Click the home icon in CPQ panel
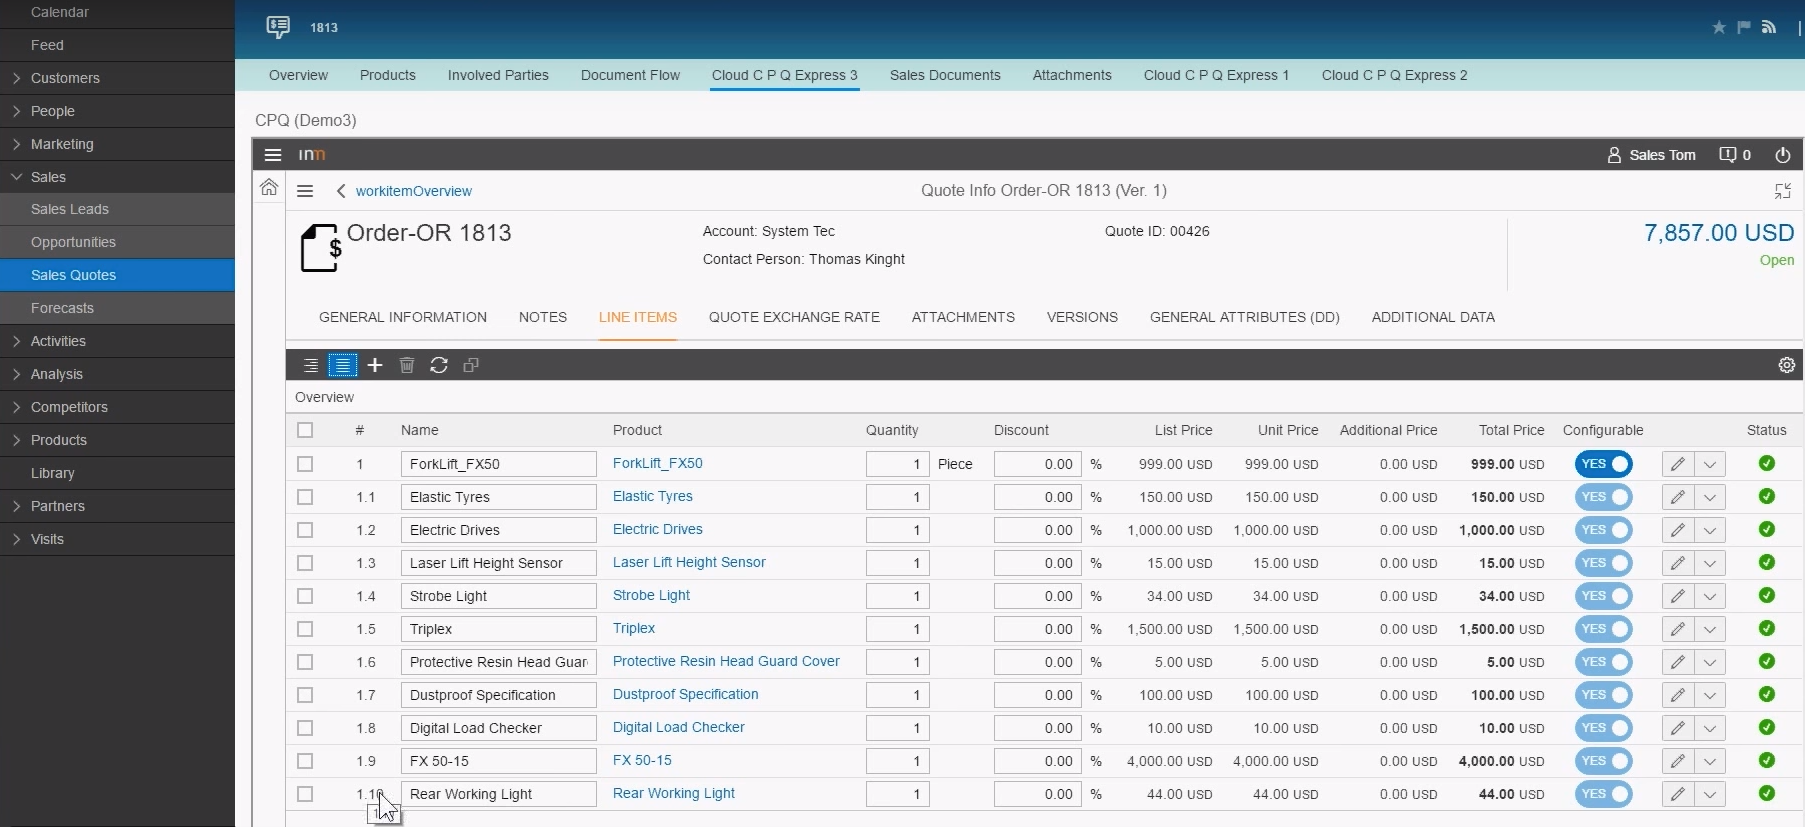The height and width of the screenshot is (827, 1805). point(269,187)
